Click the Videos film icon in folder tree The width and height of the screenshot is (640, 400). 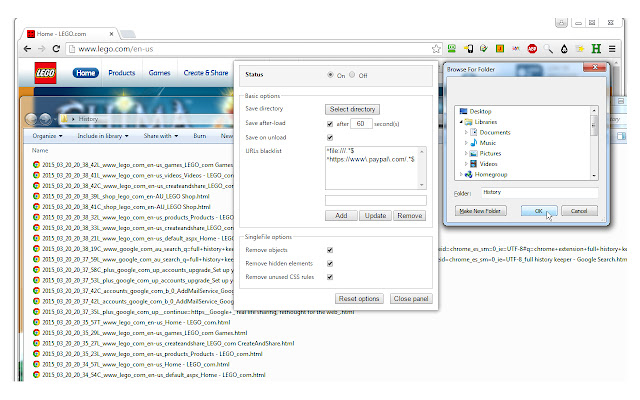pyautogui.click(x=473, y=164)
